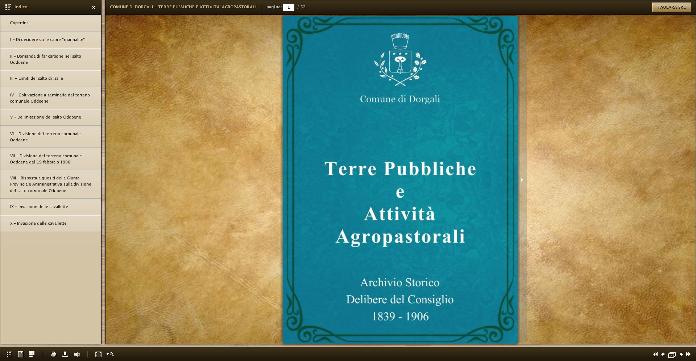The height and width of the screenshot is (361, 696).
Task: Click the print icon in bottom toolbar
Action: tap(54, 354)
